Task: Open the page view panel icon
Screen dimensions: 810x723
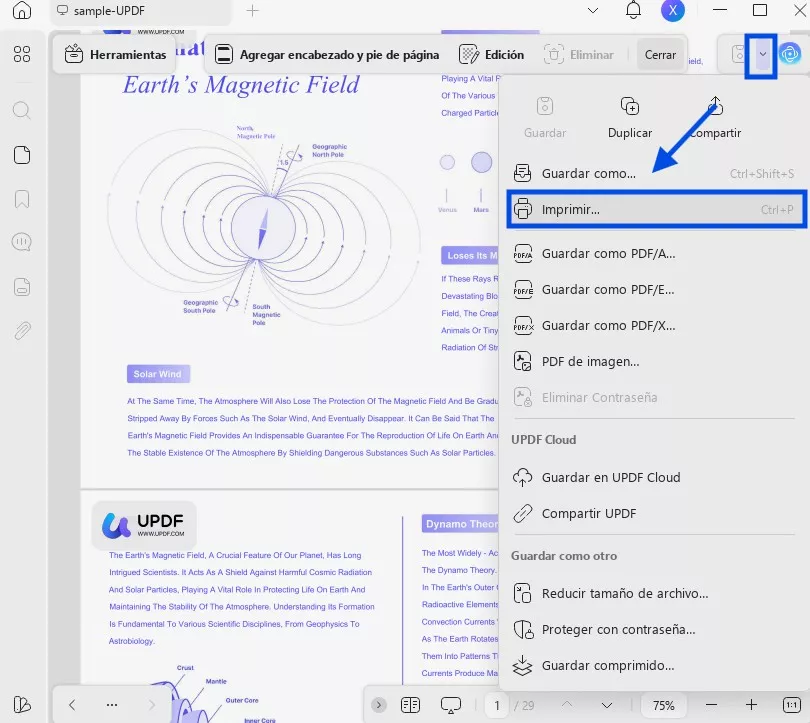Action: pyautogui.click(x=22, y=155)
